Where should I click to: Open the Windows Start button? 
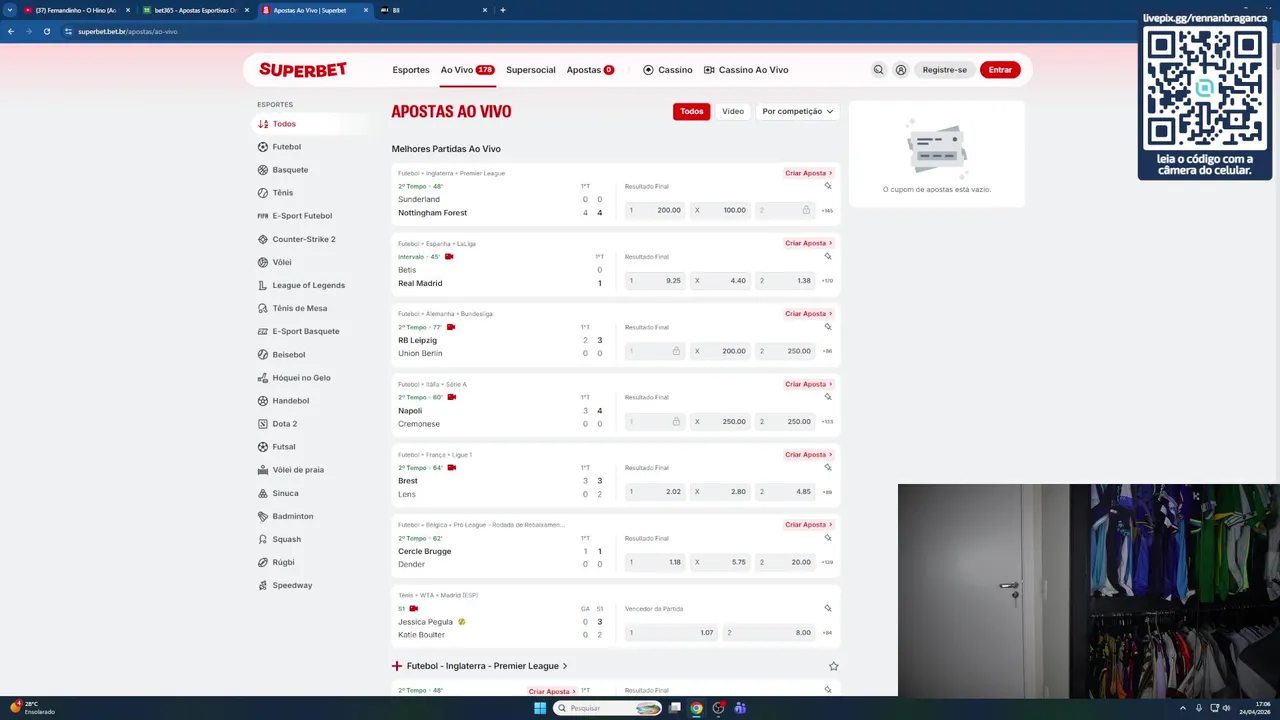tap(540, 708)
